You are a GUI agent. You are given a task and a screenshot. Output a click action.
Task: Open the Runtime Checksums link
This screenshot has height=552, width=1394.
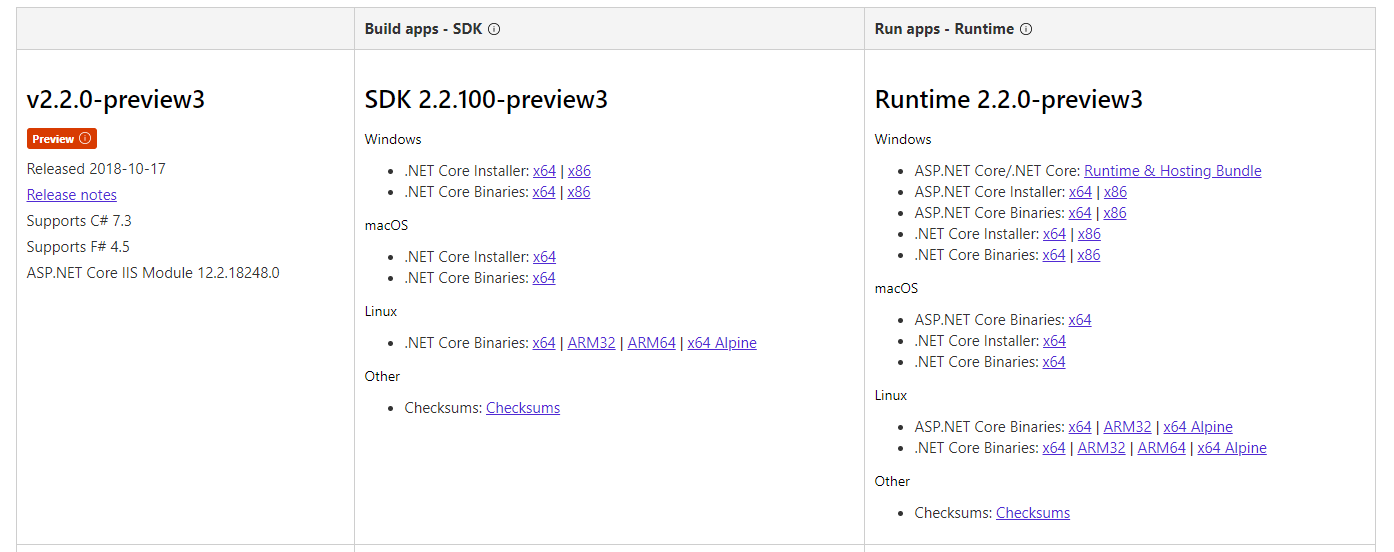tap(1033, 513)
